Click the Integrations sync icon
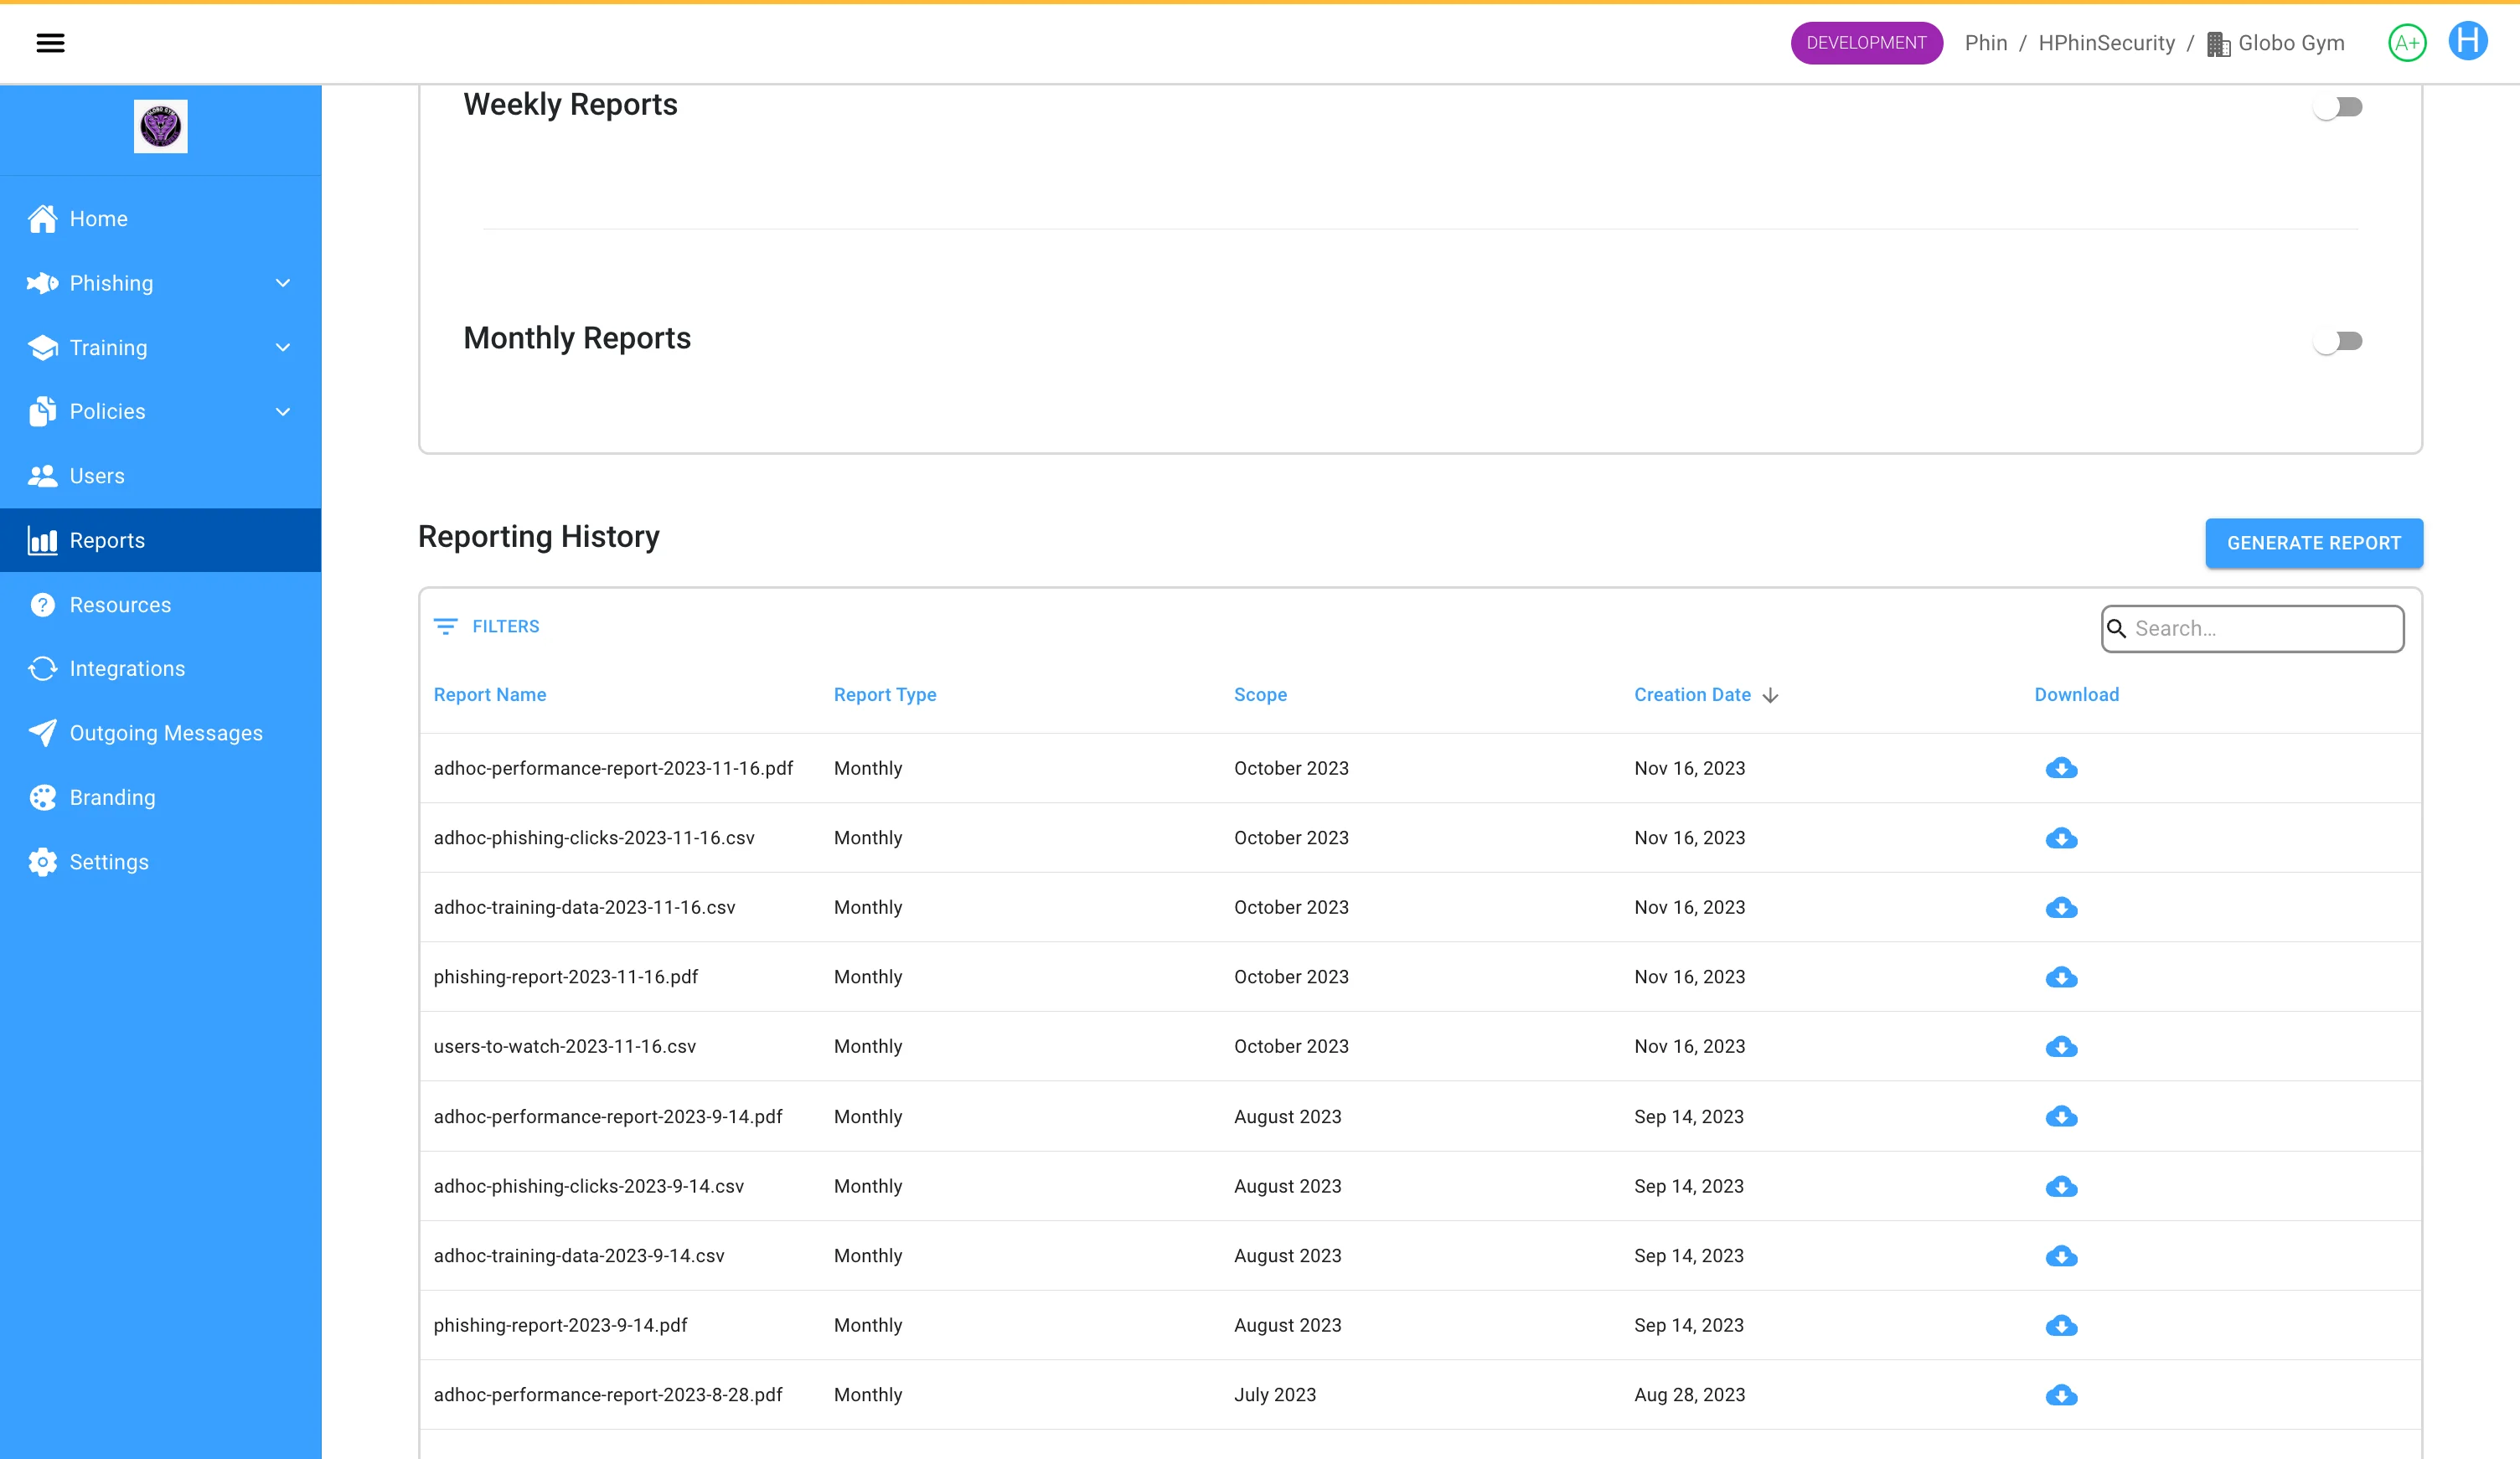This screenshot has width=2520, height=1459. pos(42,669)
